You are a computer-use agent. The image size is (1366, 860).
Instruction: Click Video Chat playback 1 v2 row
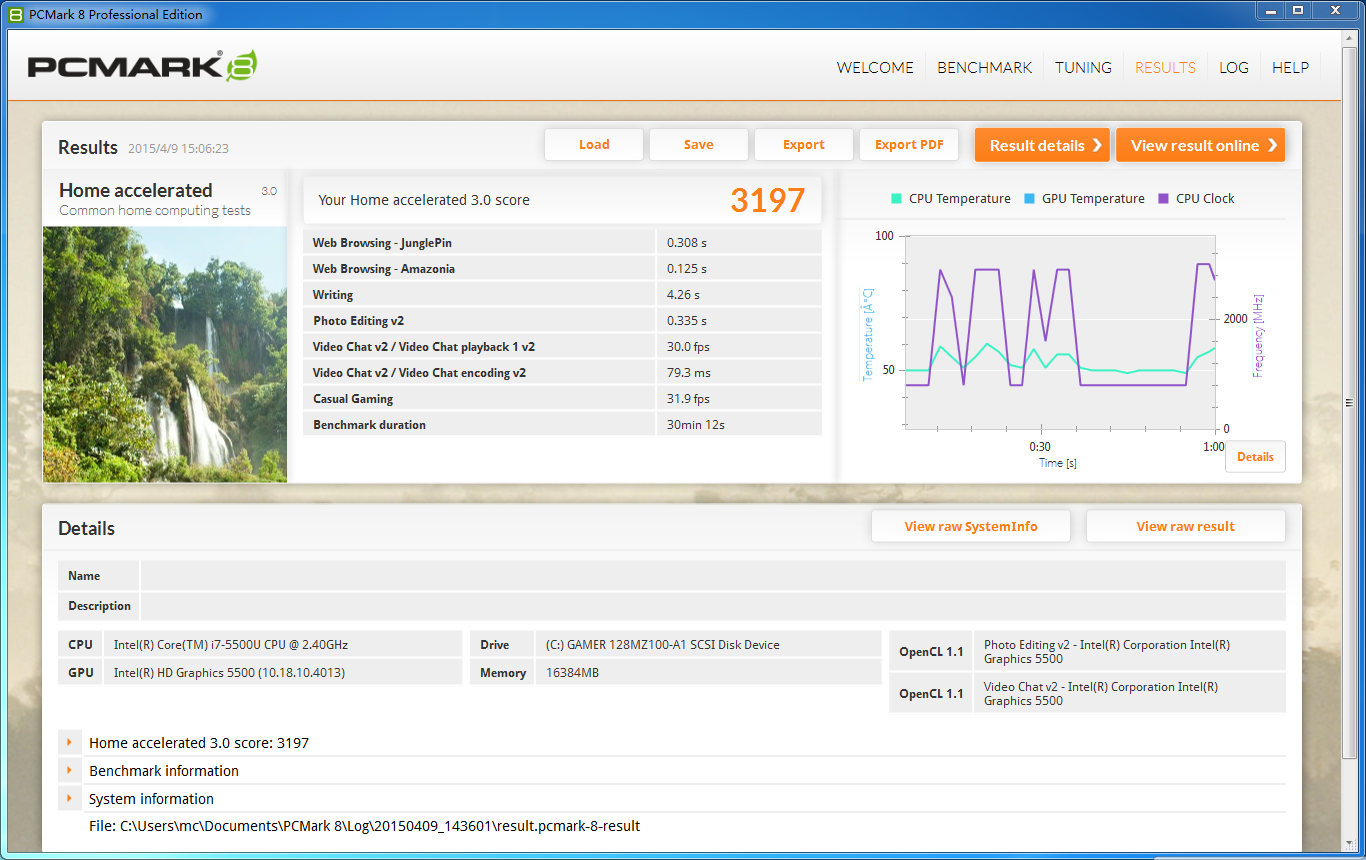(562, 346)
